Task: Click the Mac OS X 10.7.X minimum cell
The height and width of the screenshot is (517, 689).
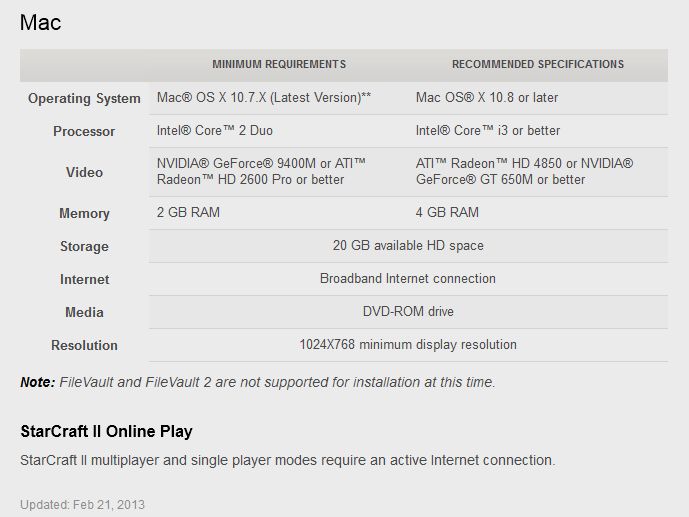Action: [264, 98]
